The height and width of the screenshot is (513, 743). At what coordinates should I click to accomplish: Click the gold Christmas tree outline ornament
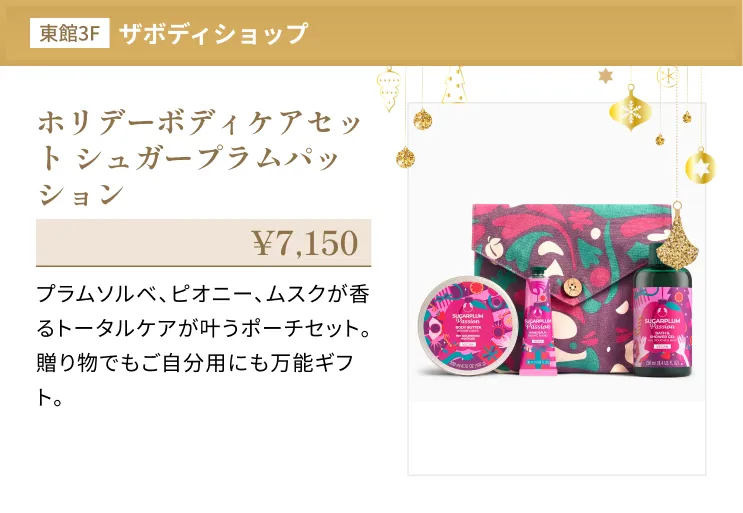pos(454,85)
